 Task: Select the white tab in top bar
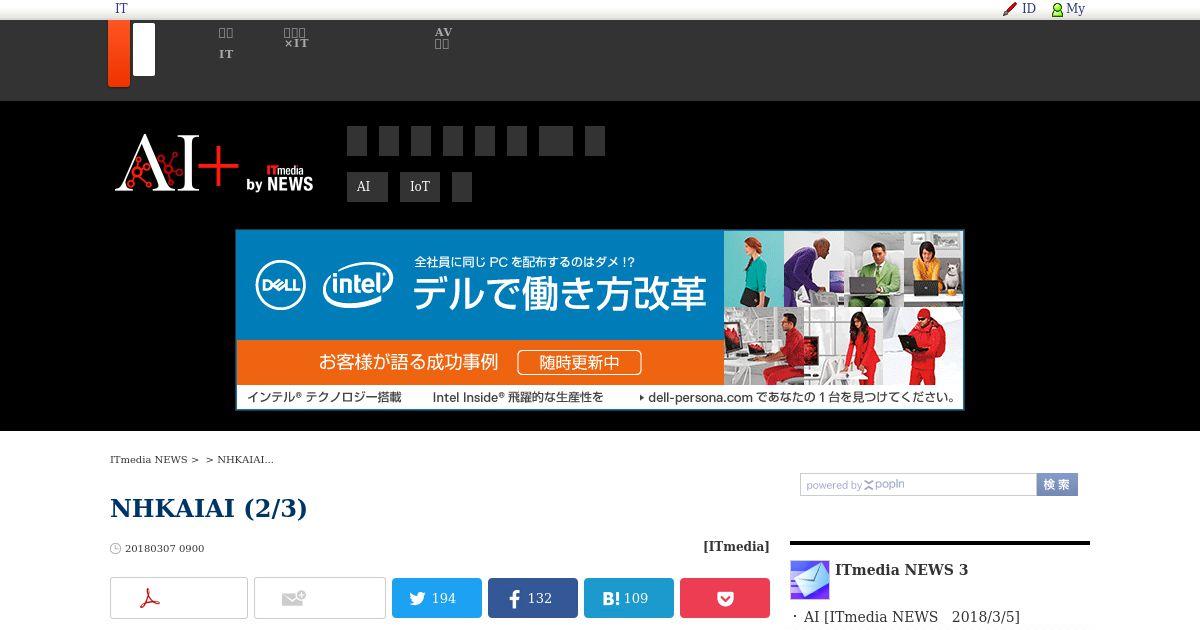click(144, 50)
